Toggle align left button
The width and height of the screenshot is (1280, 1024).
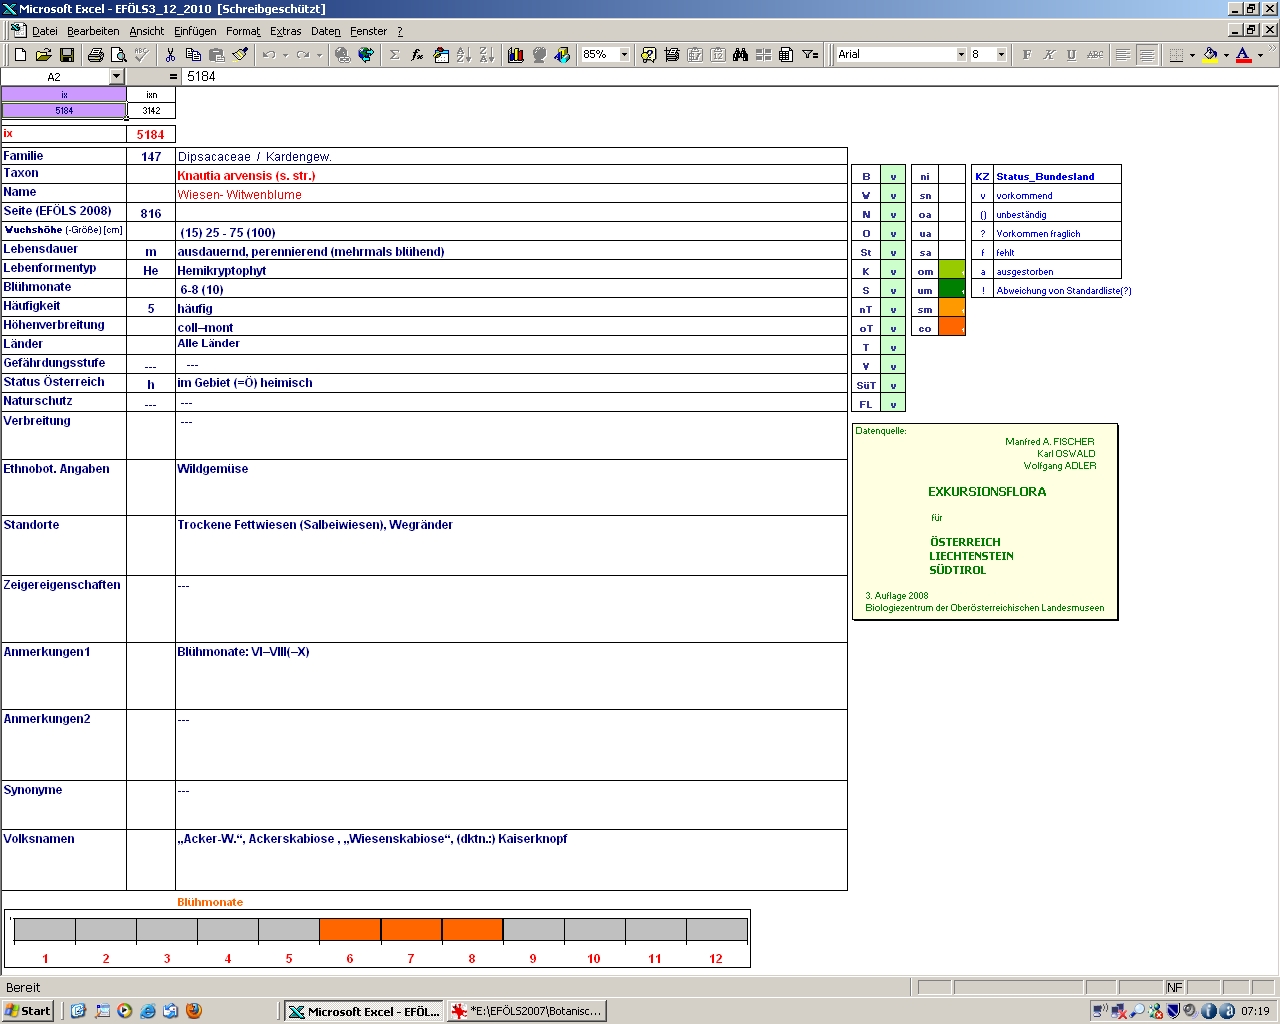click(1123, 55)
